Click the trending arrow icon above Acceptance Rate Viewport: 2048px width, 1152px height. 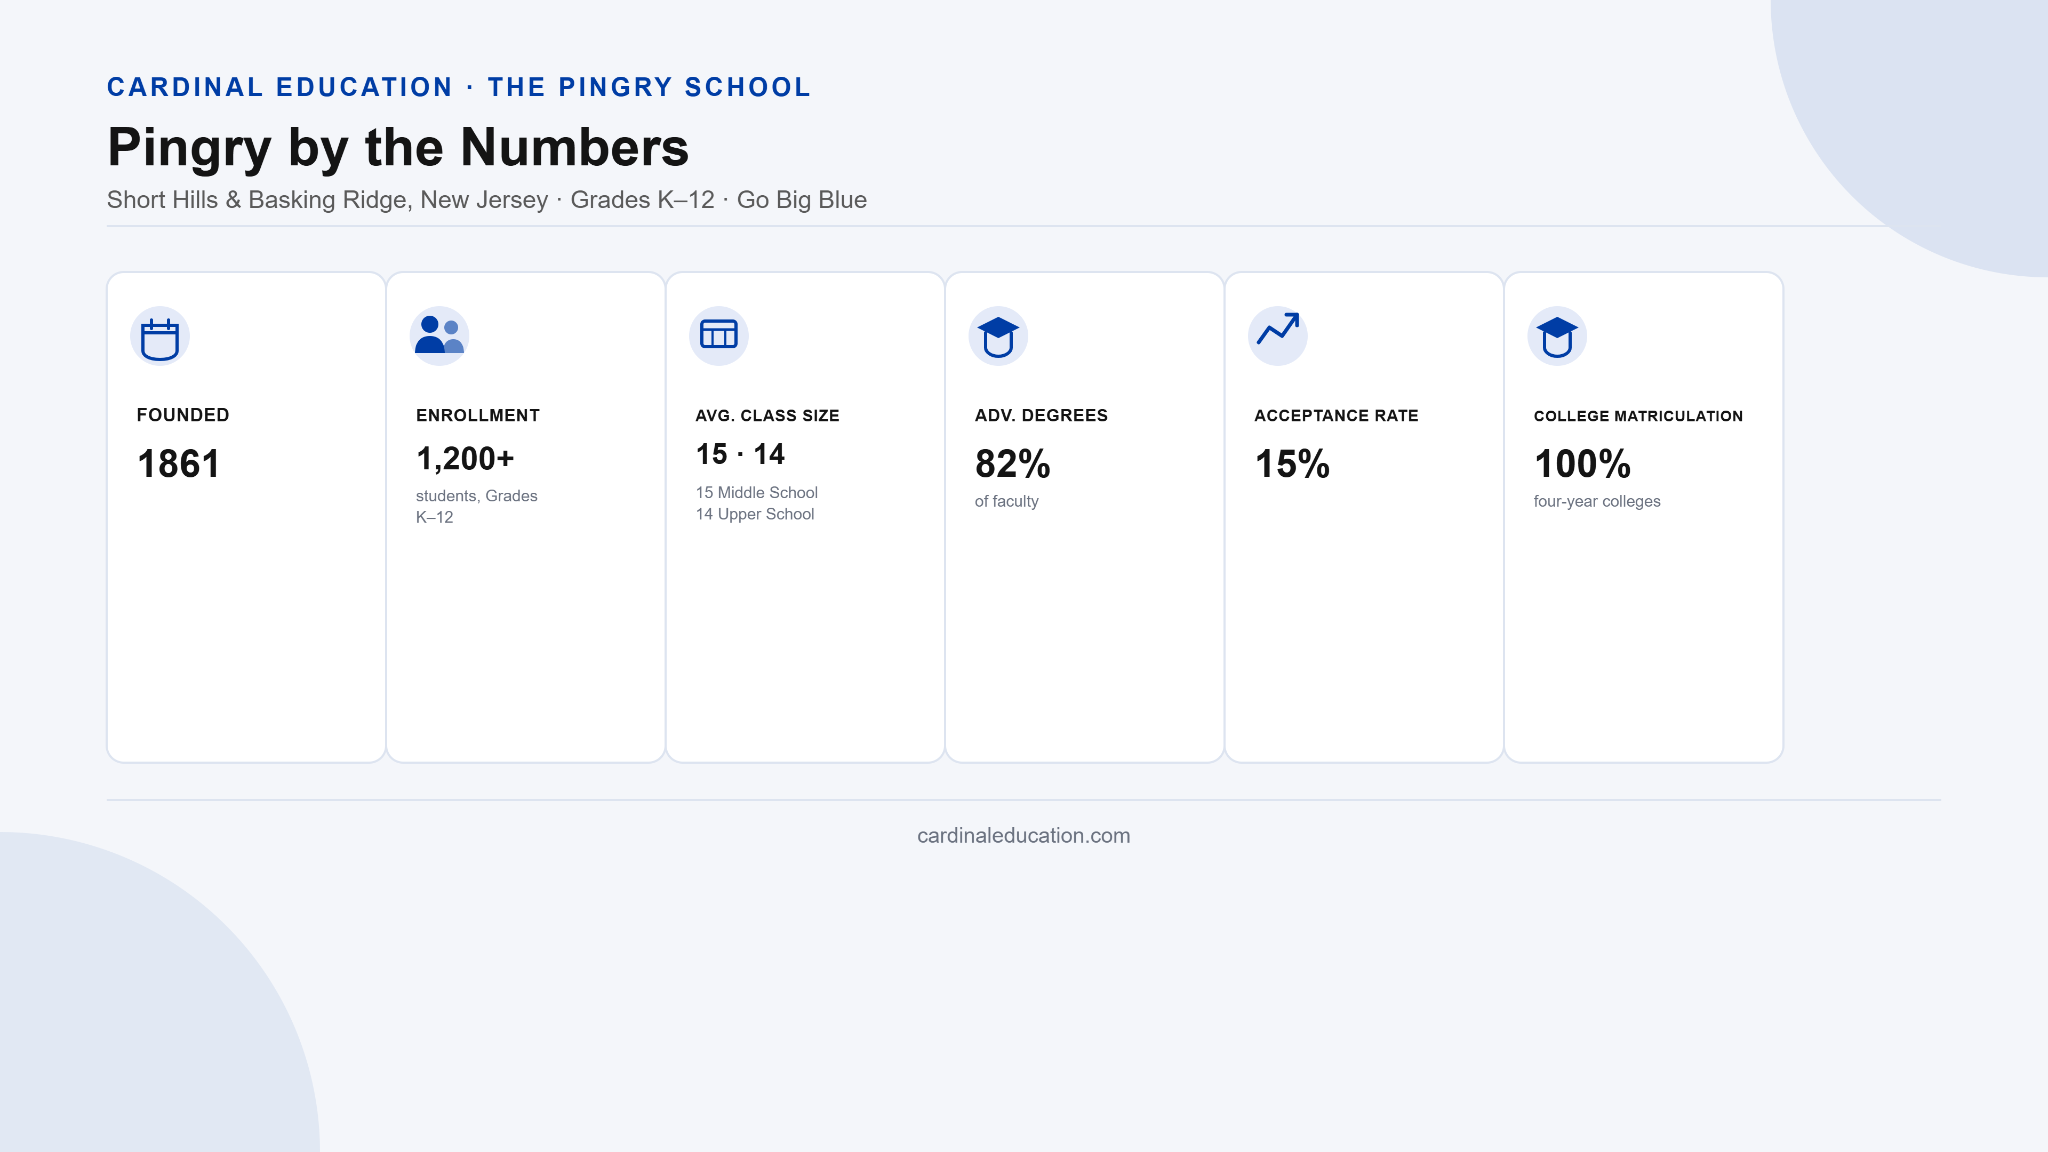[1278, 337]
